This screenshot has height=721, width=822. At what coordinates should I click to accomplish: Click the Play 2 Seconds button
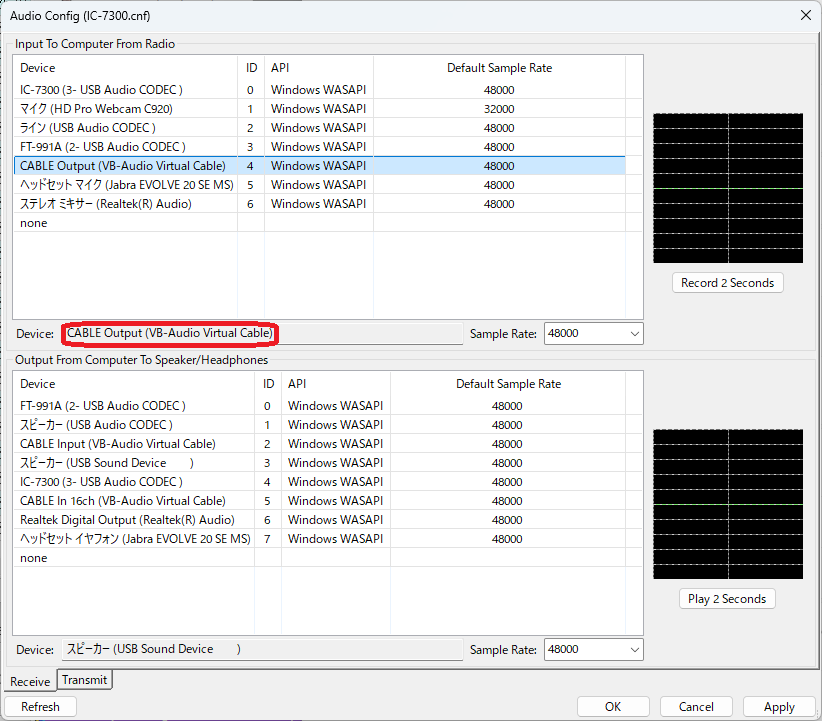coord(727,599)
